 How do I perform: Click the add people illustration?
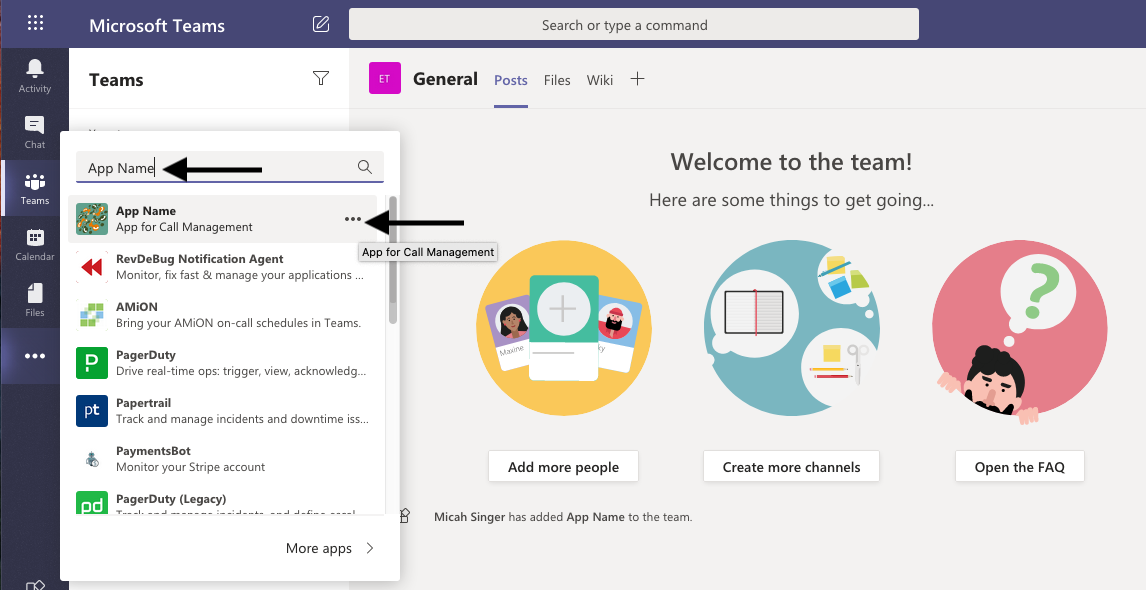563,327
